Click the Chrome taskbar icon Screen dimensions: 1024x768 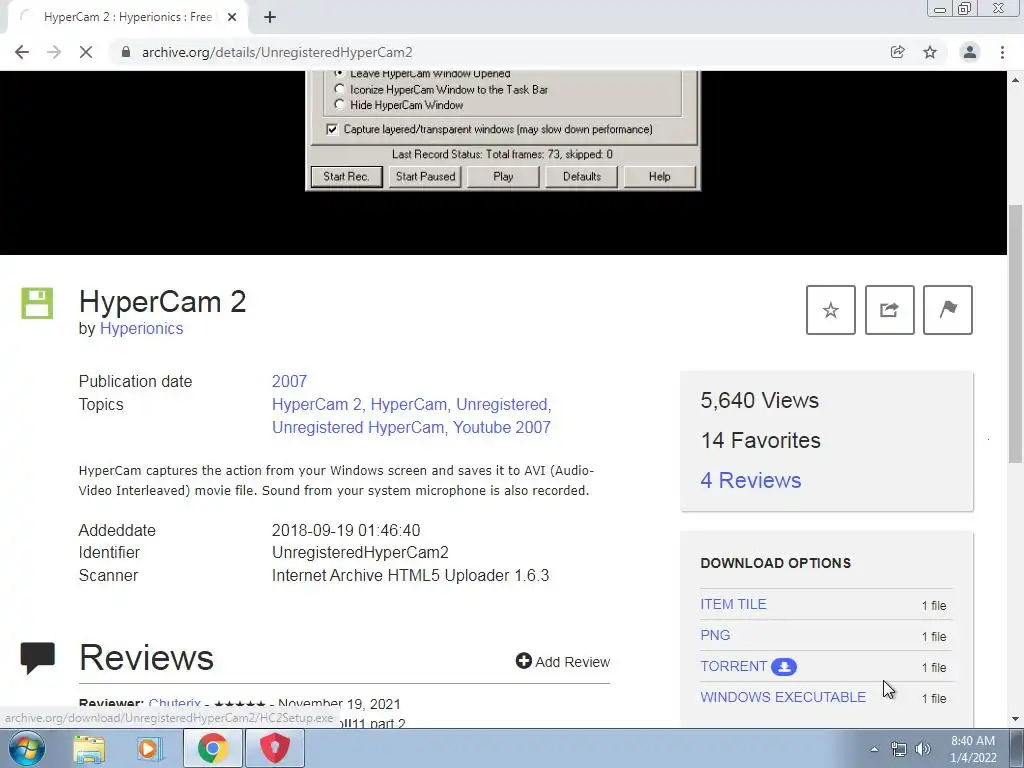(212, 748)
